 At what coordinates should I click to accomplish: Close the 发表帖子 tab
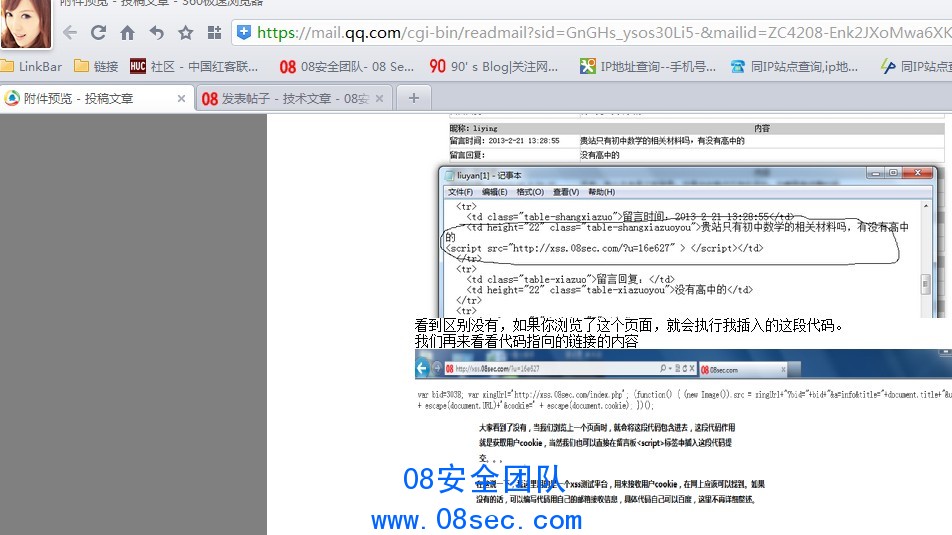click(x=379, y=98)
